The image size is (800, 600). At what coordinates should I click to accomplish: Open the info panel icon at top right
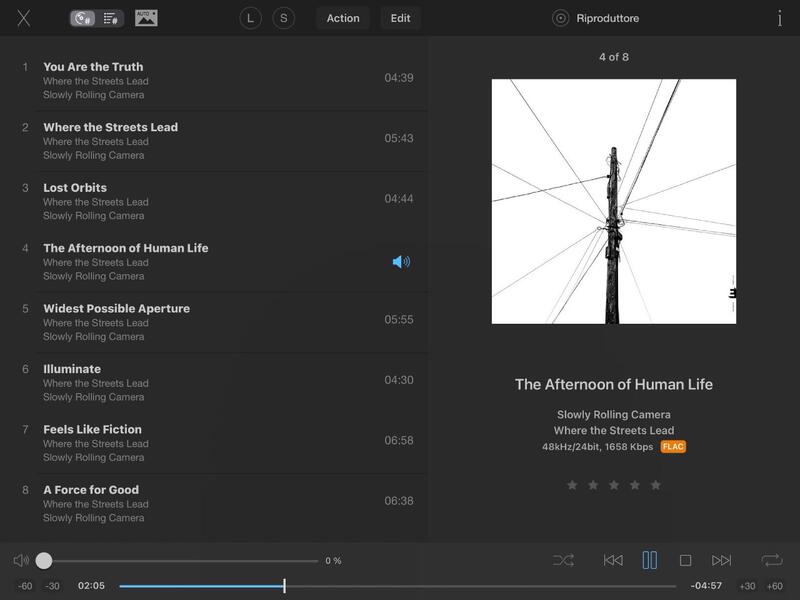[x=780, y=18]
